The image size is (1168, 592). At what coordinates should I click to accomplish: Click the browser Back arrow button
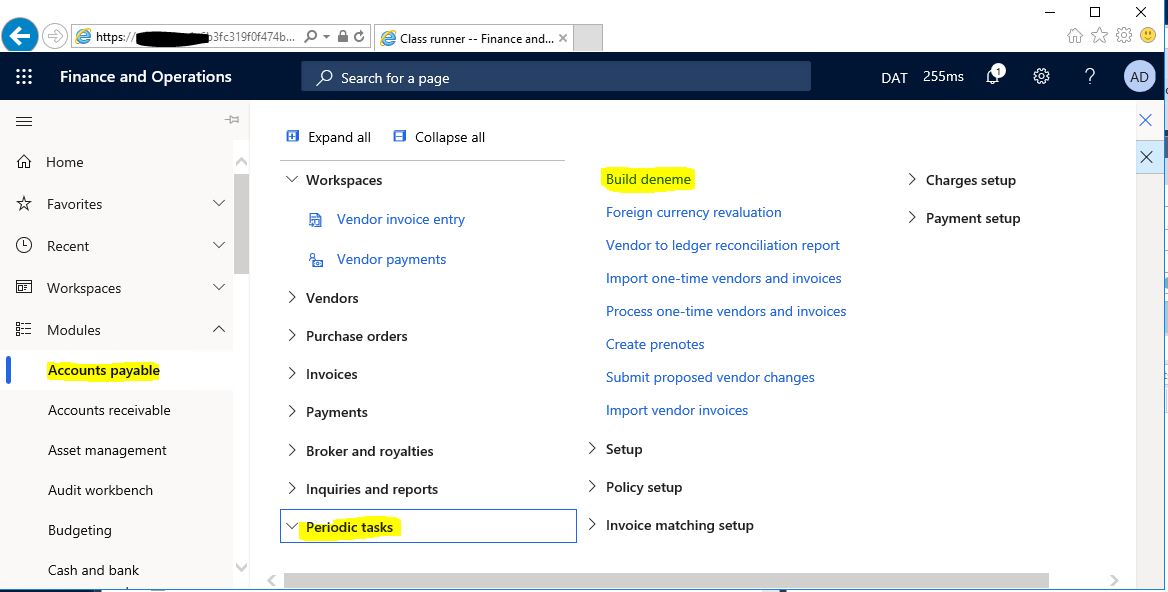click(x=19, y=35)
